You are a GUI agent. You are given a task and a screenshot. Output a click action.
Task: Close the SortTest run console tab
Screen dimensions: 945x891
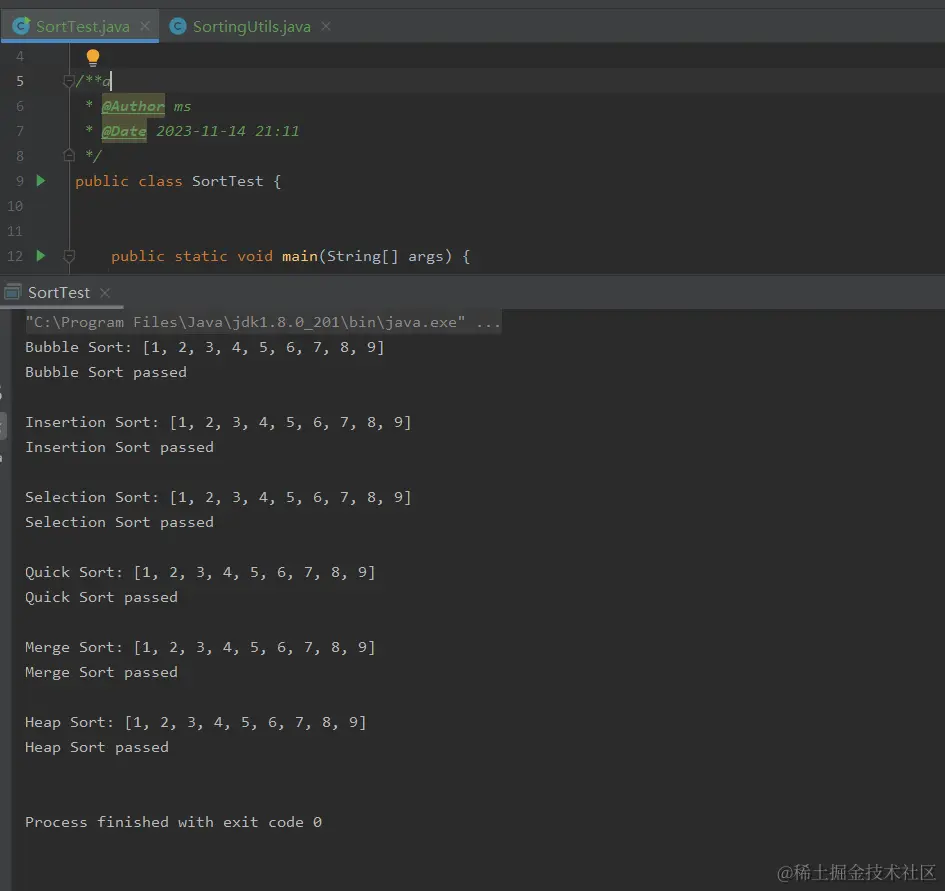point(105,292)
